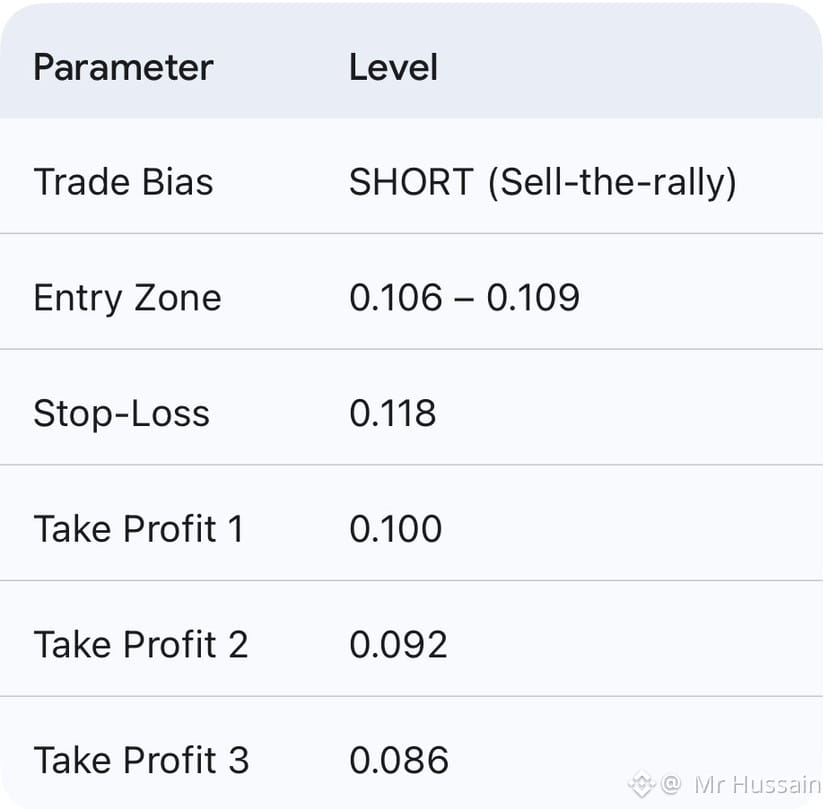
Task: Click the Take Profit 1 label
Action: click(x=139, y=529)
